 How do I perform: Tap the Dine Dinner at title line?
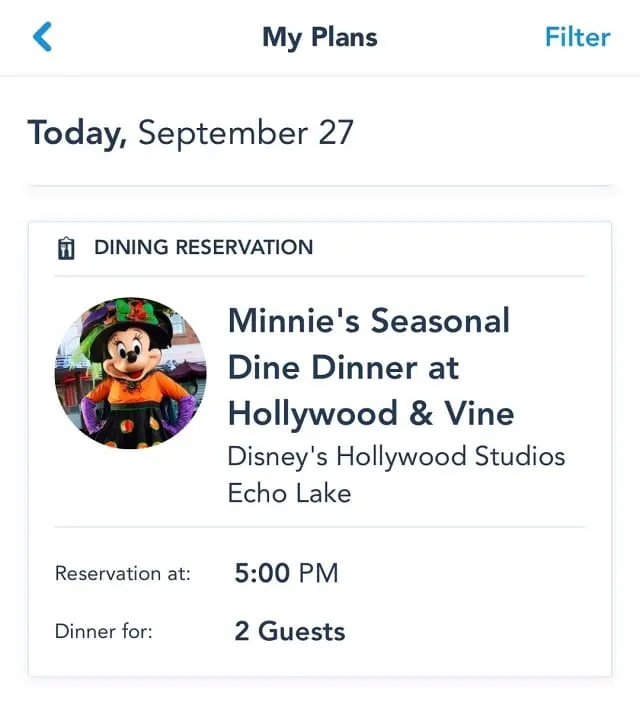[x=343, y=367]
